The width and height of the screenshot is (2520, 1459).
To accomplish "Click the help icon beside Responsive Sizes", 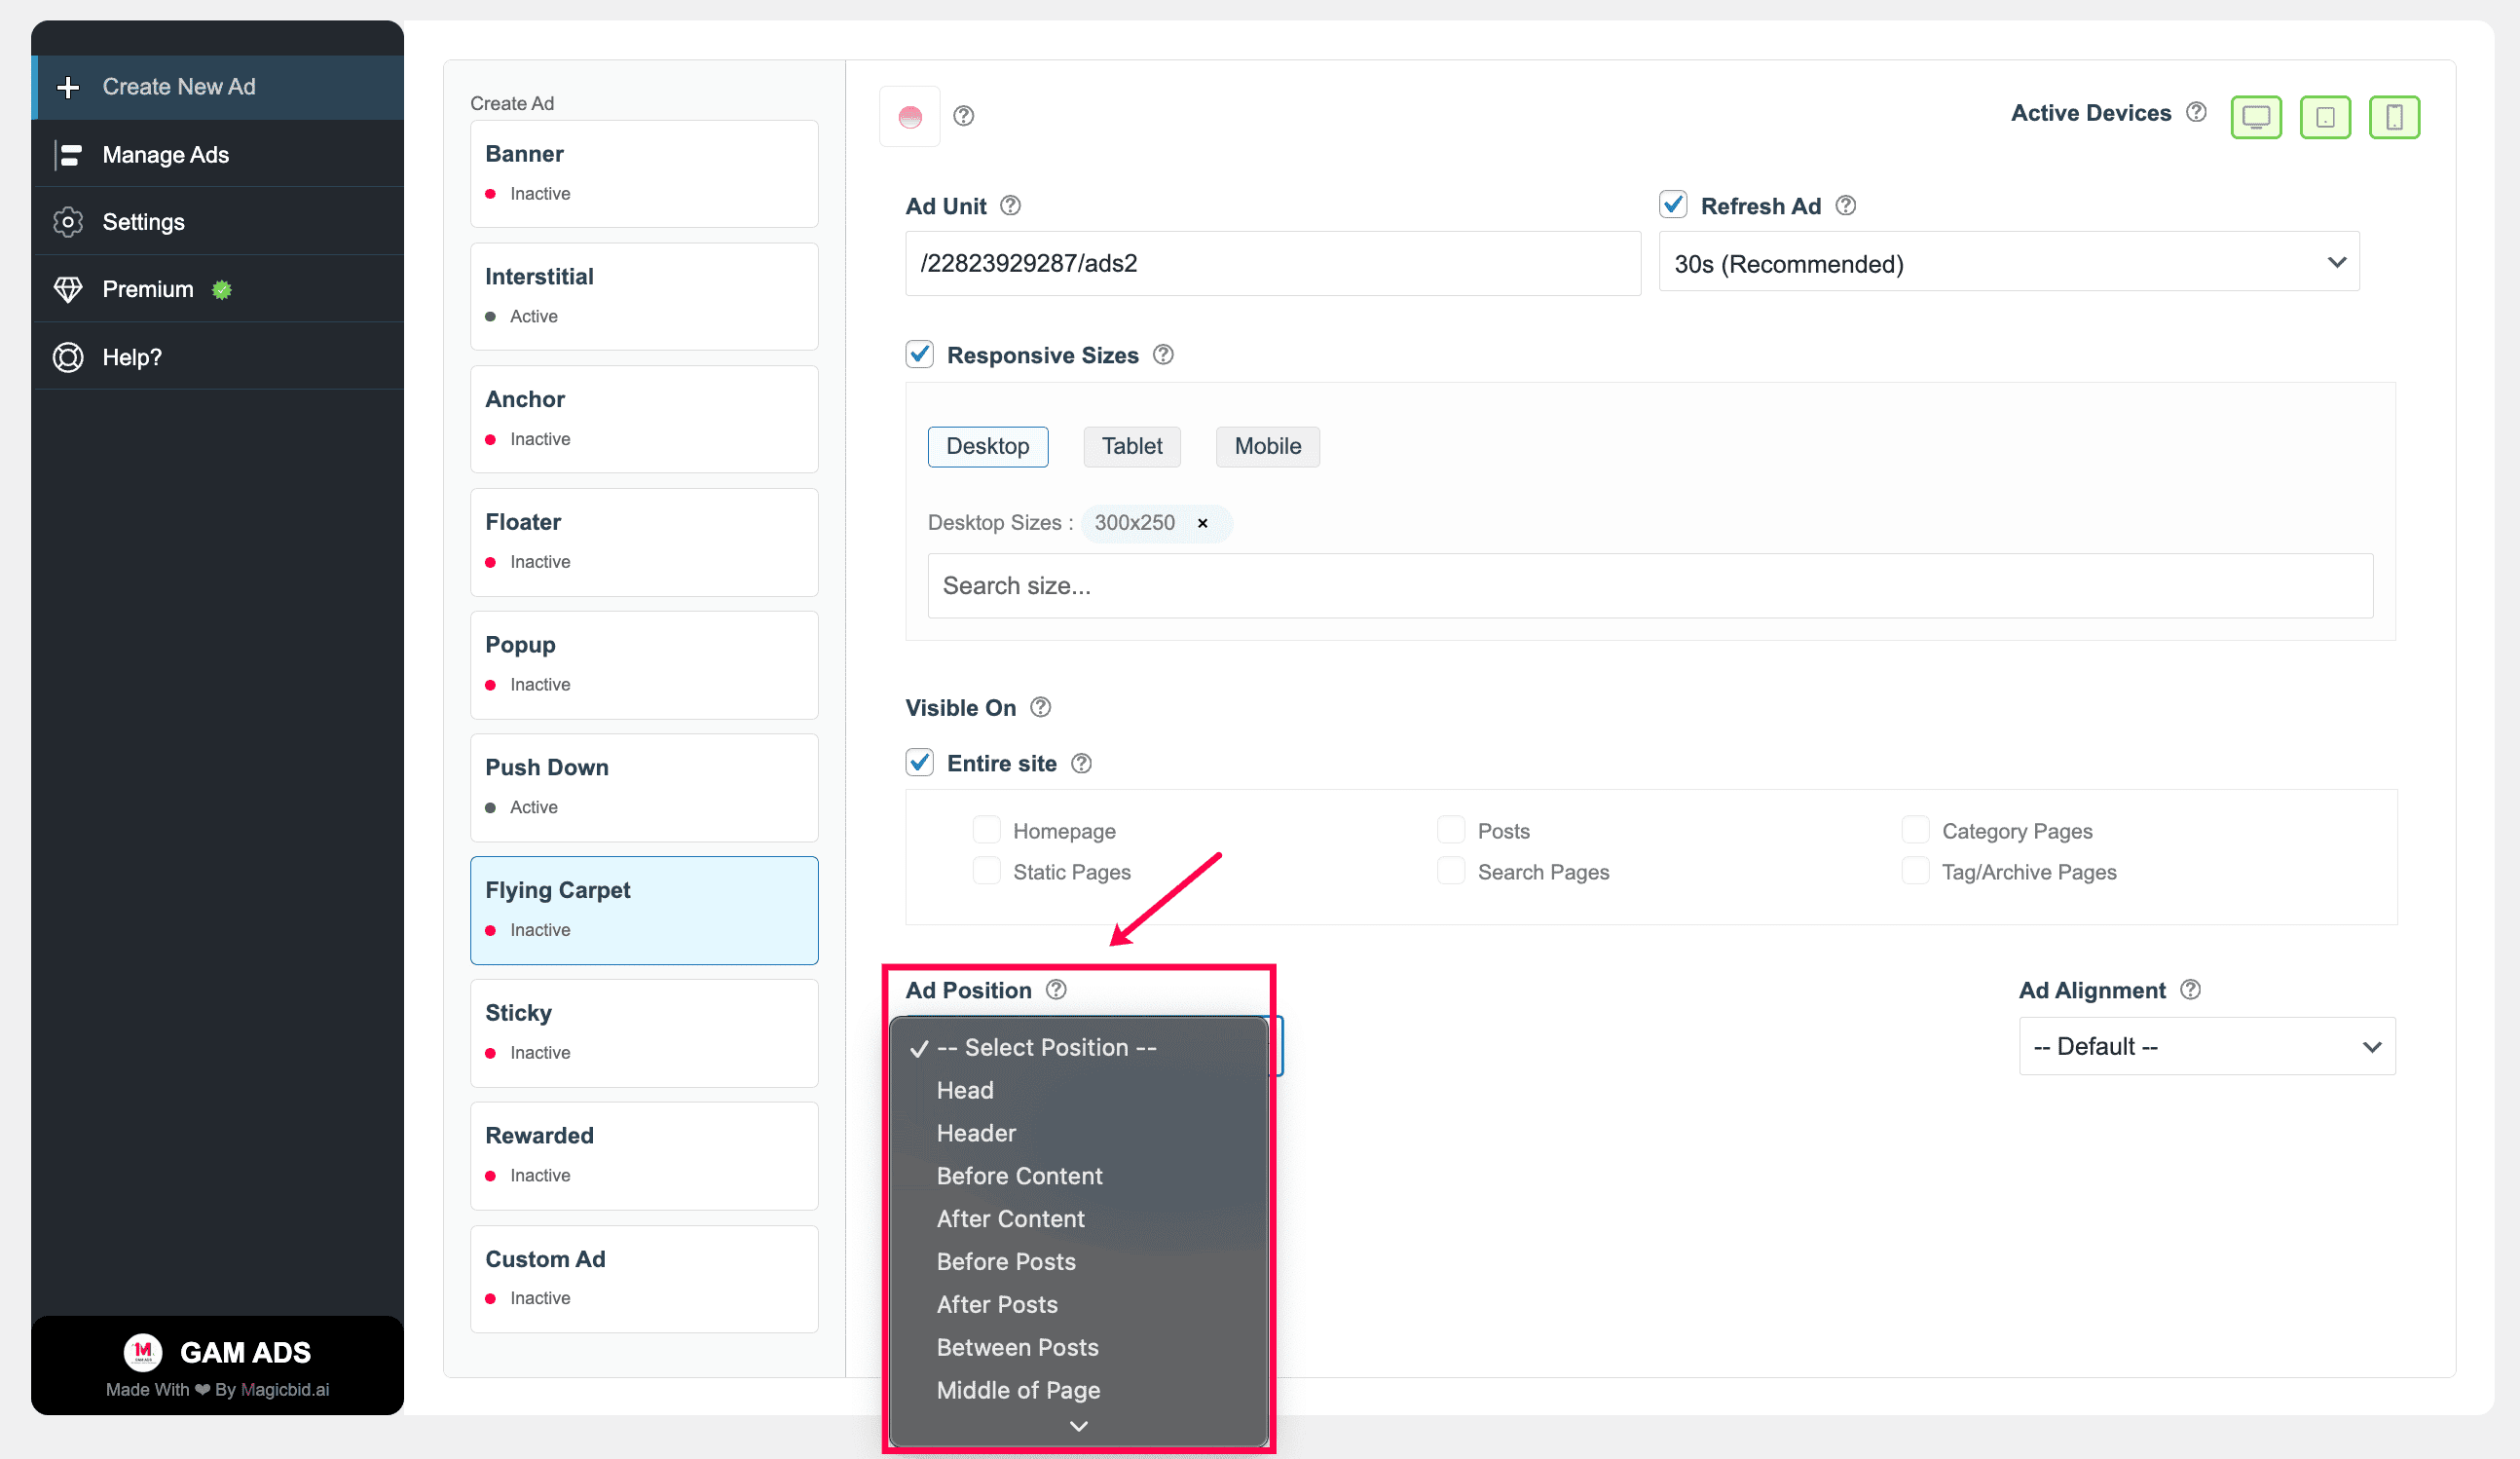I will tap(1163, 355).
